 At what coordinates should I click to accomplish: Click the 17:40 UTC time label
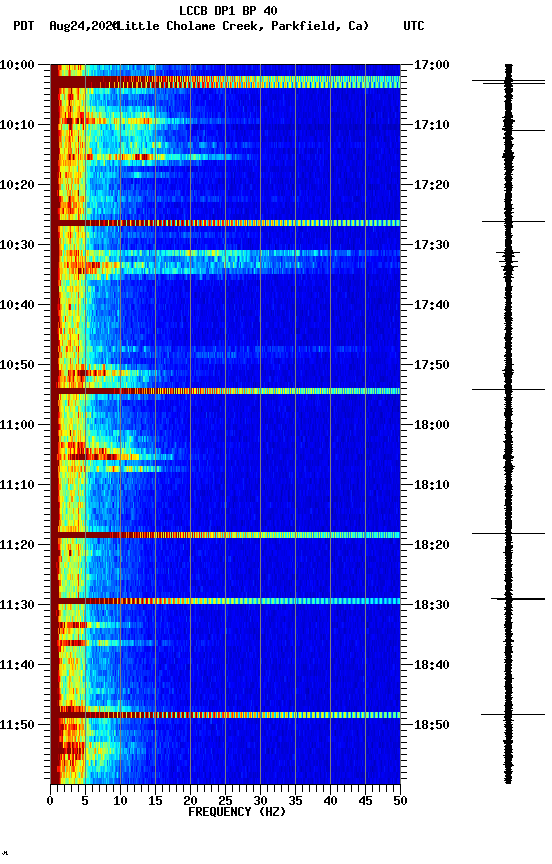(432, 305)
